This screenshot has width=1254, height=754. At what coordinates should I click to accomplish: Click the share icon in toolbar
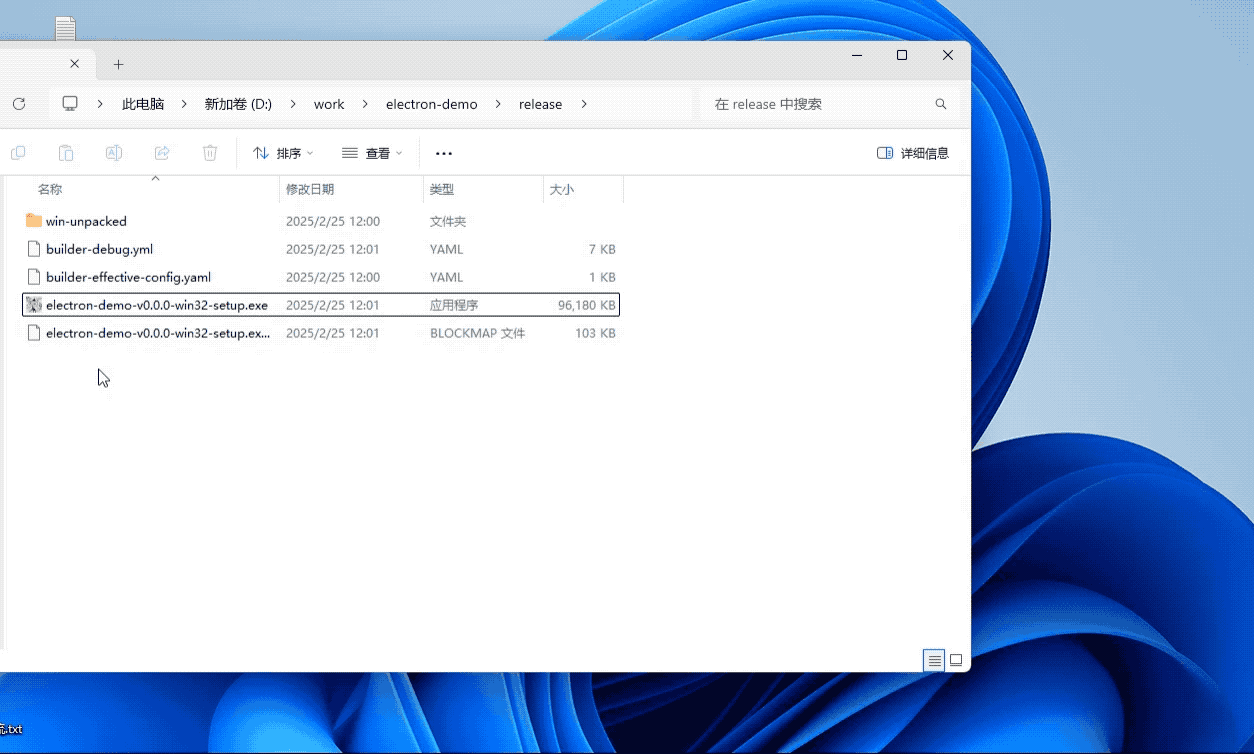(x=162, y=153)
